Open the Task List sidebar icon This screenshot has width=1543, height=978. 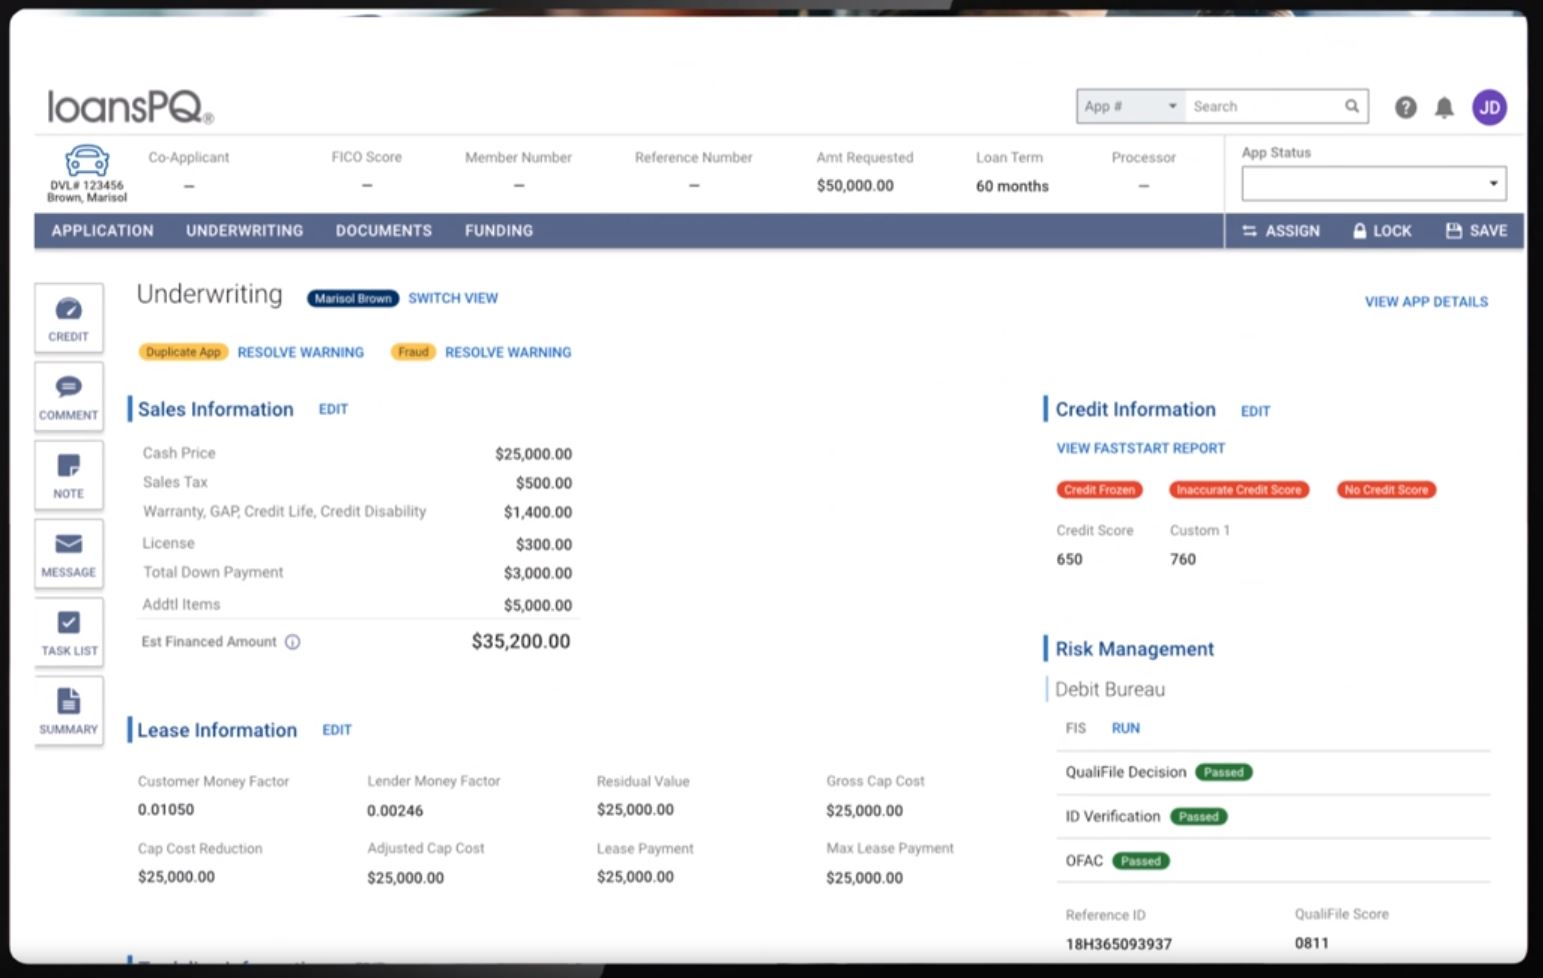[68, 632]
